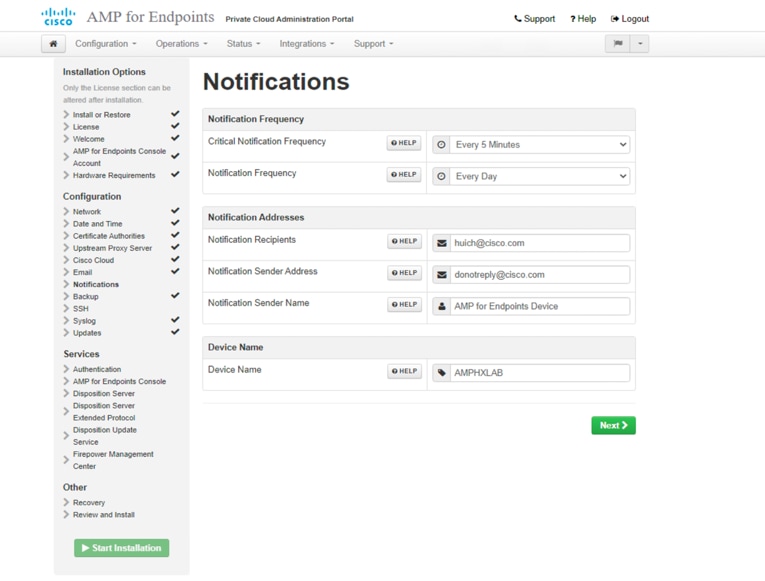The width and height of the screenshot is (765, 581).
Task: Go to Email configuration
Action: 82,273
